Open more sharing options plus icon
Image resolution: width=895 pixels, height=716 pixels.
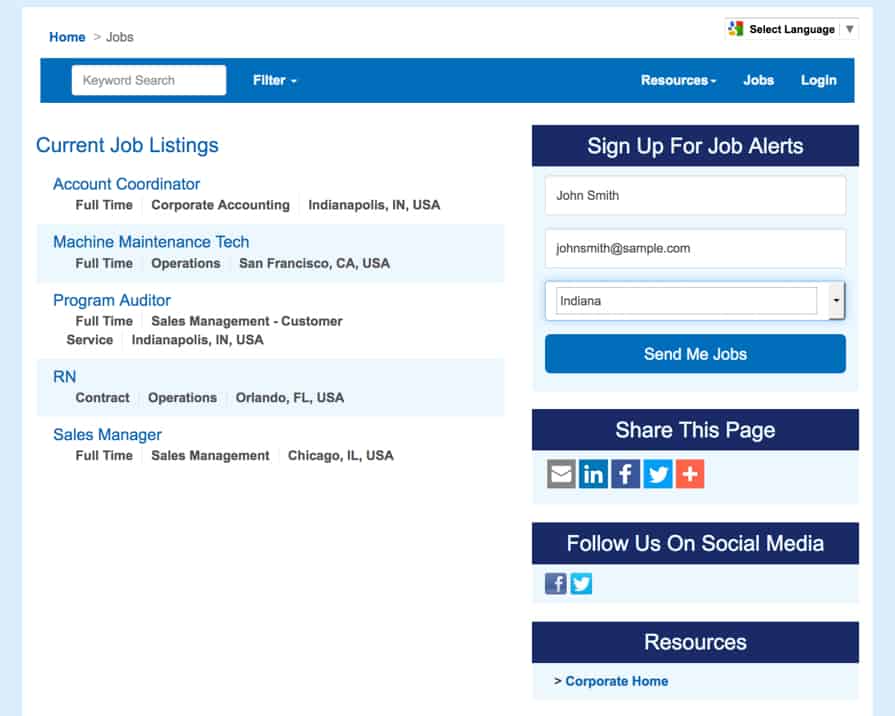690,474
